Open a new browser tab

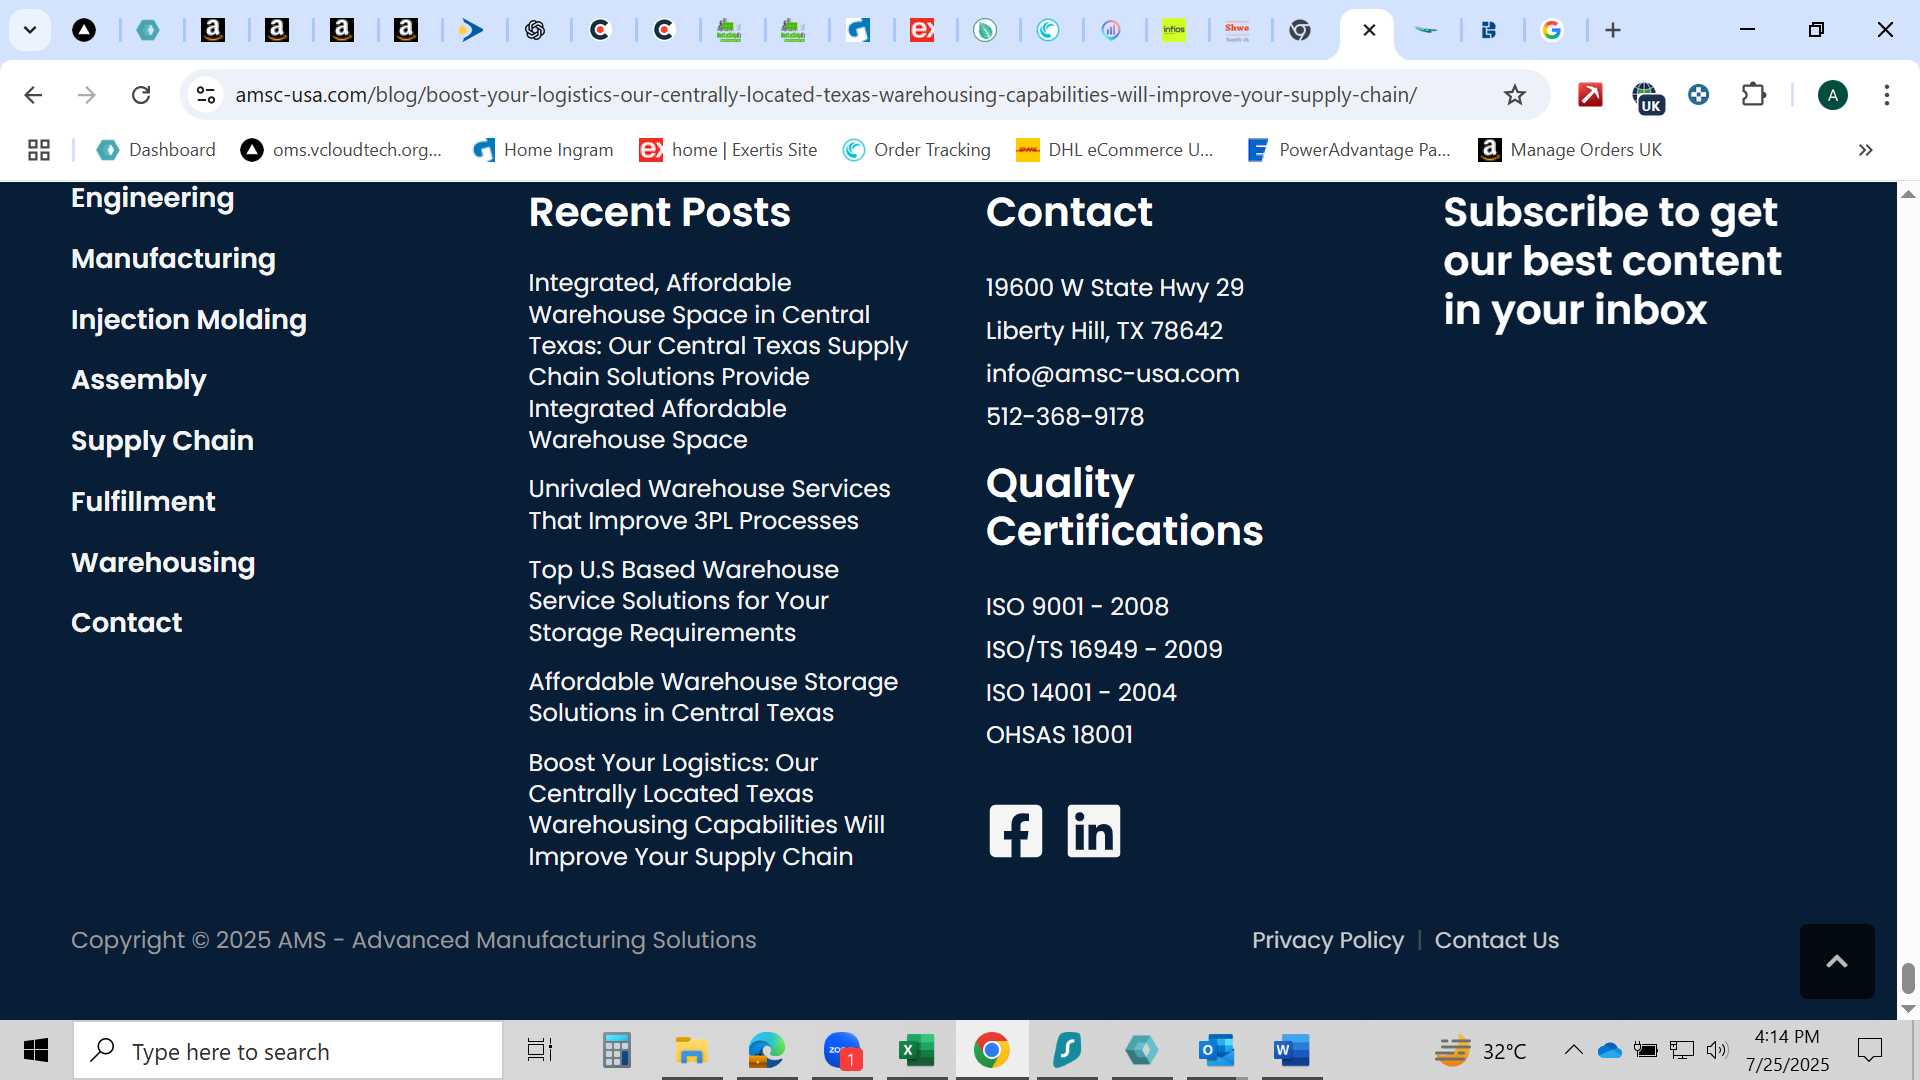1612,30
